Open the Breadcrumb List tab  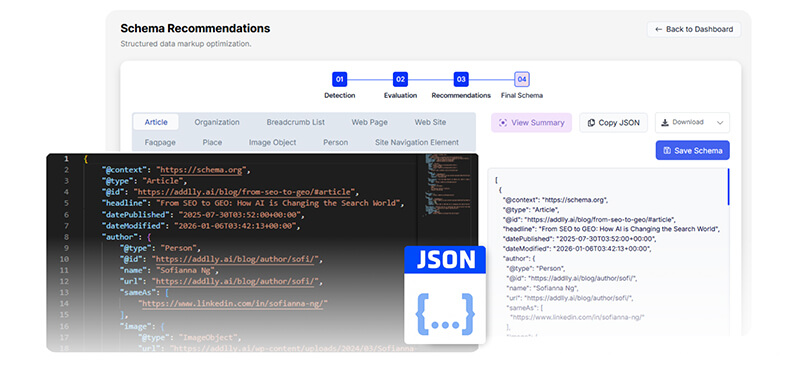point(295,122)
